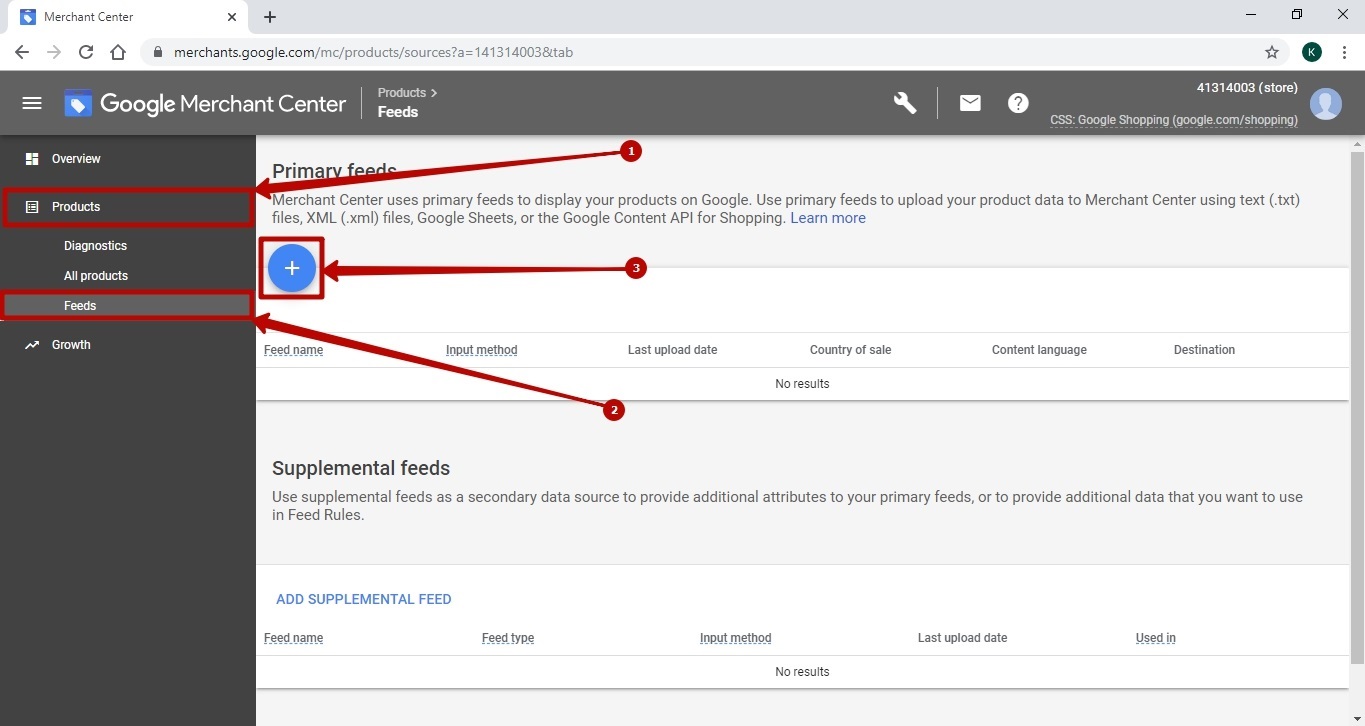The image size is (1365, 726).
Task: Click the Learn more link
Action: 828,218
